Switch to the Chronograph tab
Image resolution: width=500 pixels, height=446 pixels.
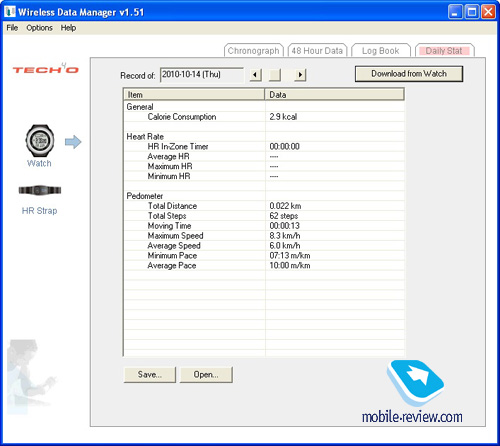coord(254,51)
